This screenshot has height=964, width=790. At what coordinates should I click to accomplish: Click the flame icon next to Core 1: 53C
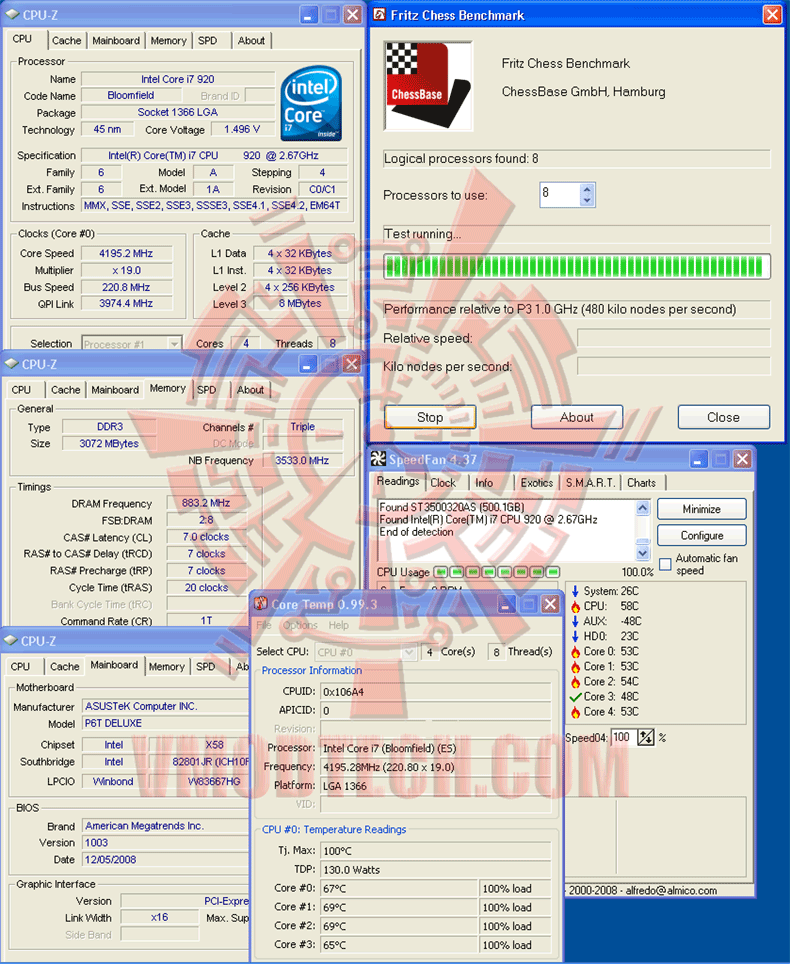(x=575, y=666)
